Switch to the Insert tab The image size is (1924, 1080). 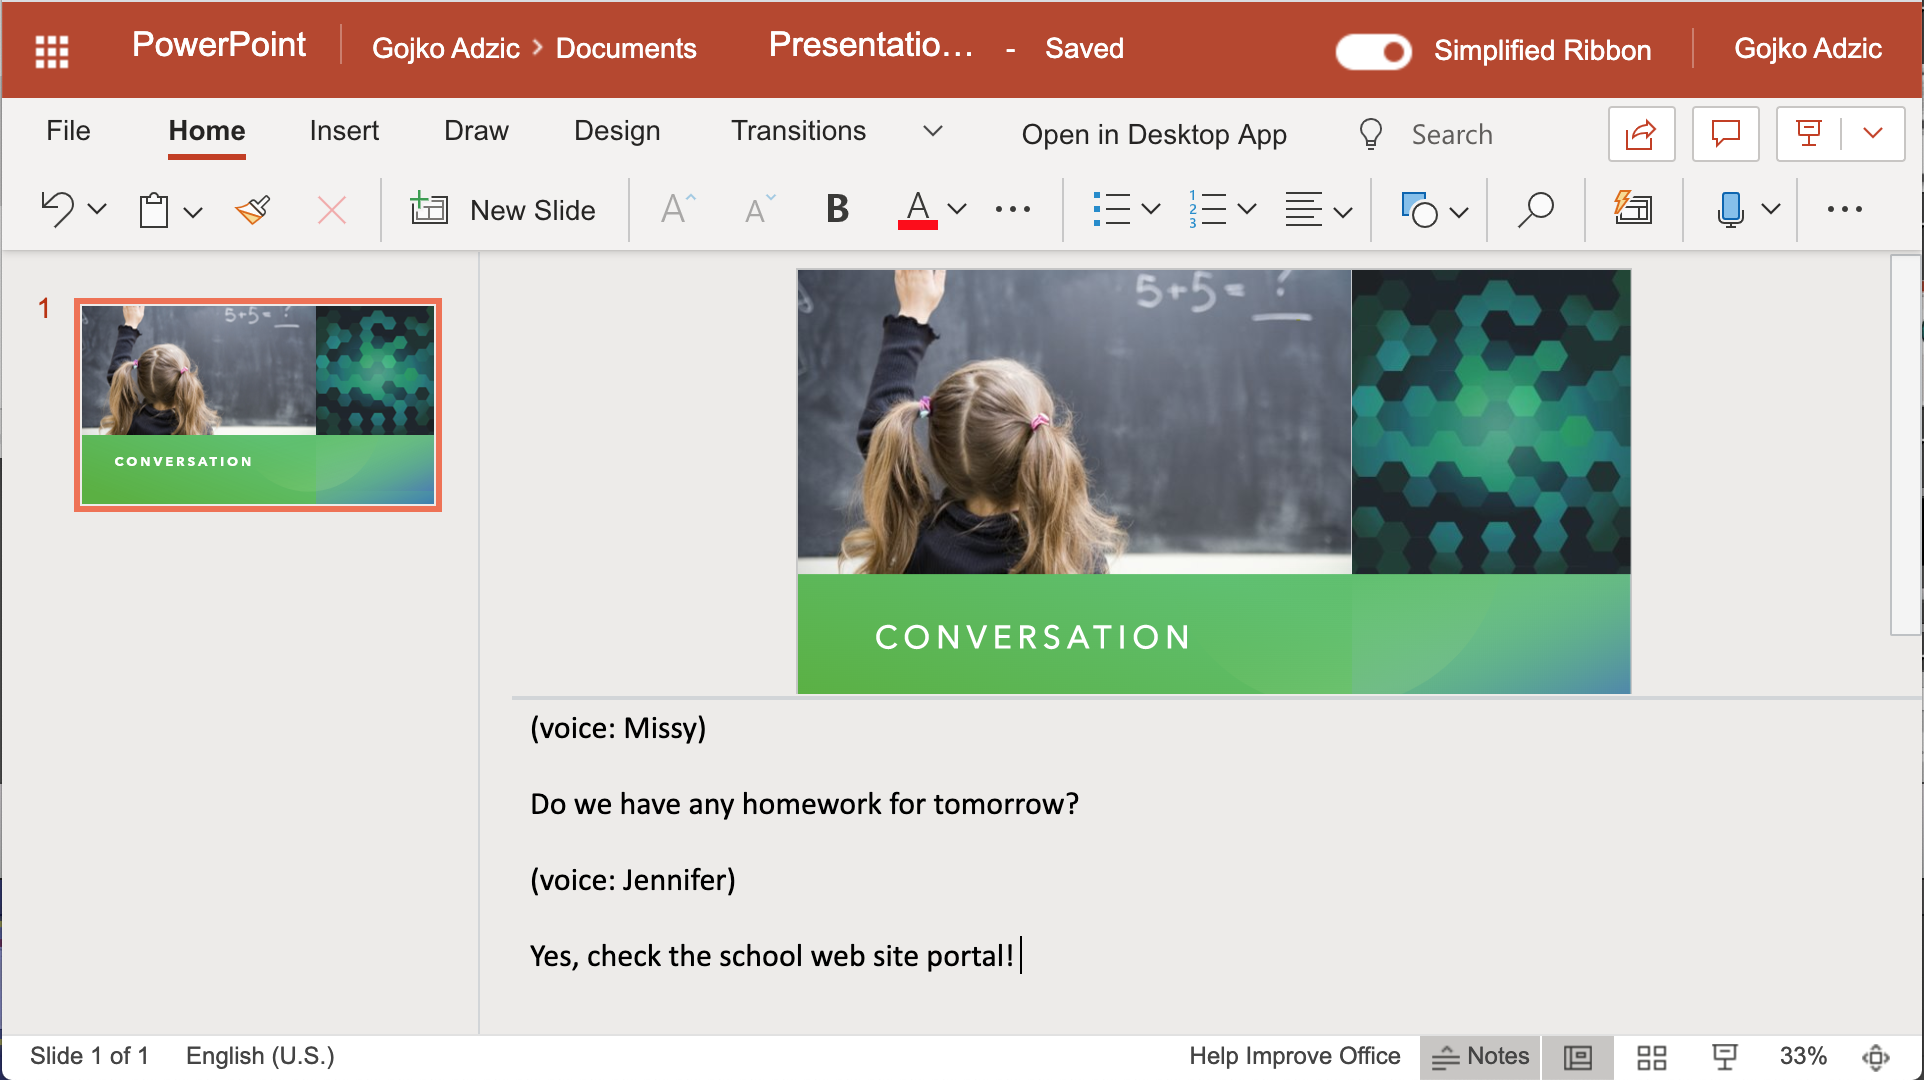pyautogui.click(x=344, y=131)
